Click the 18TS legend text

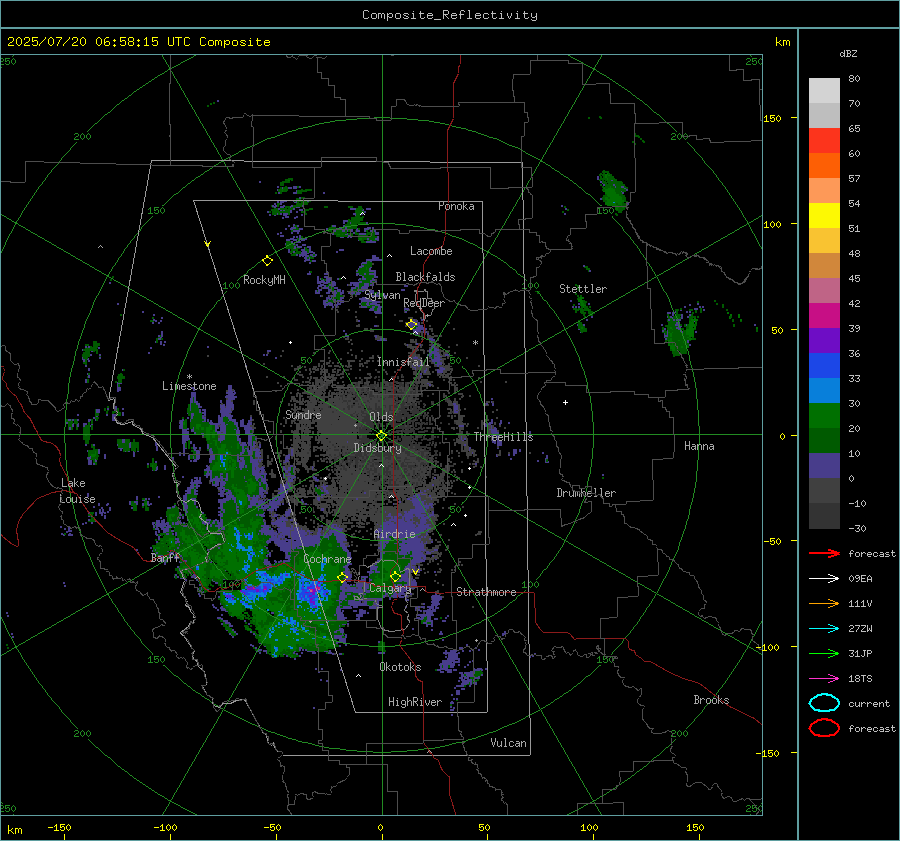pos(860,679)
